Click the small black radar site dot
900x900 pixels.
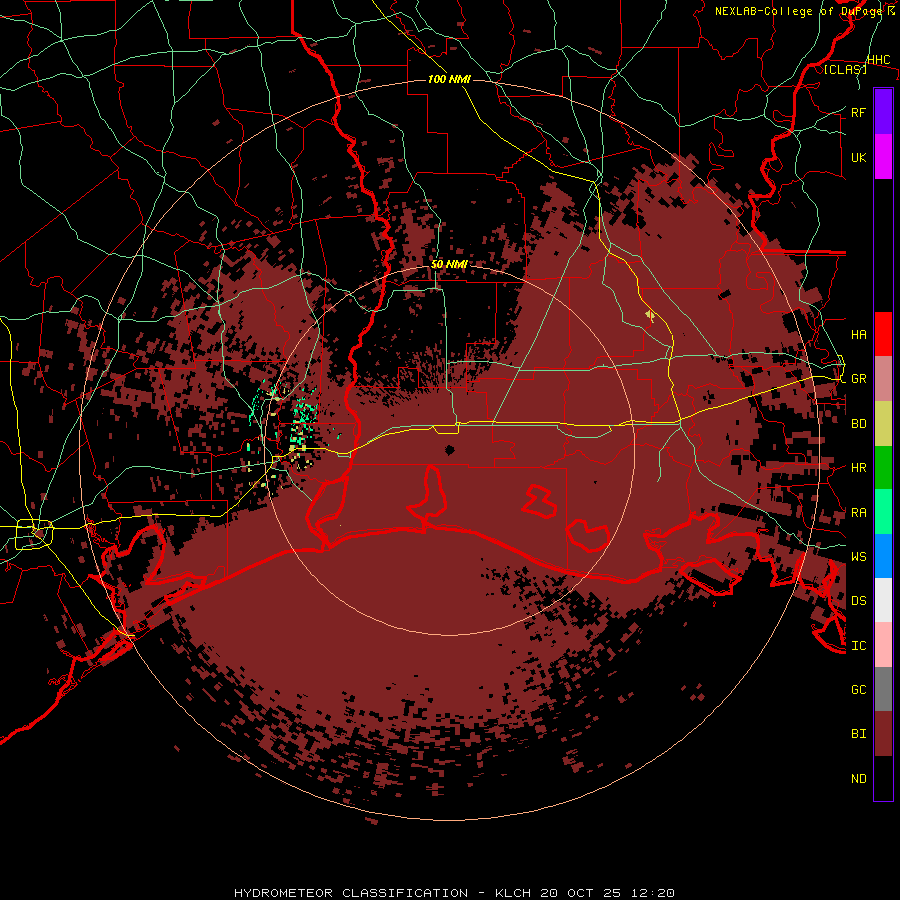pyautogui.click(x=449, y=449)
